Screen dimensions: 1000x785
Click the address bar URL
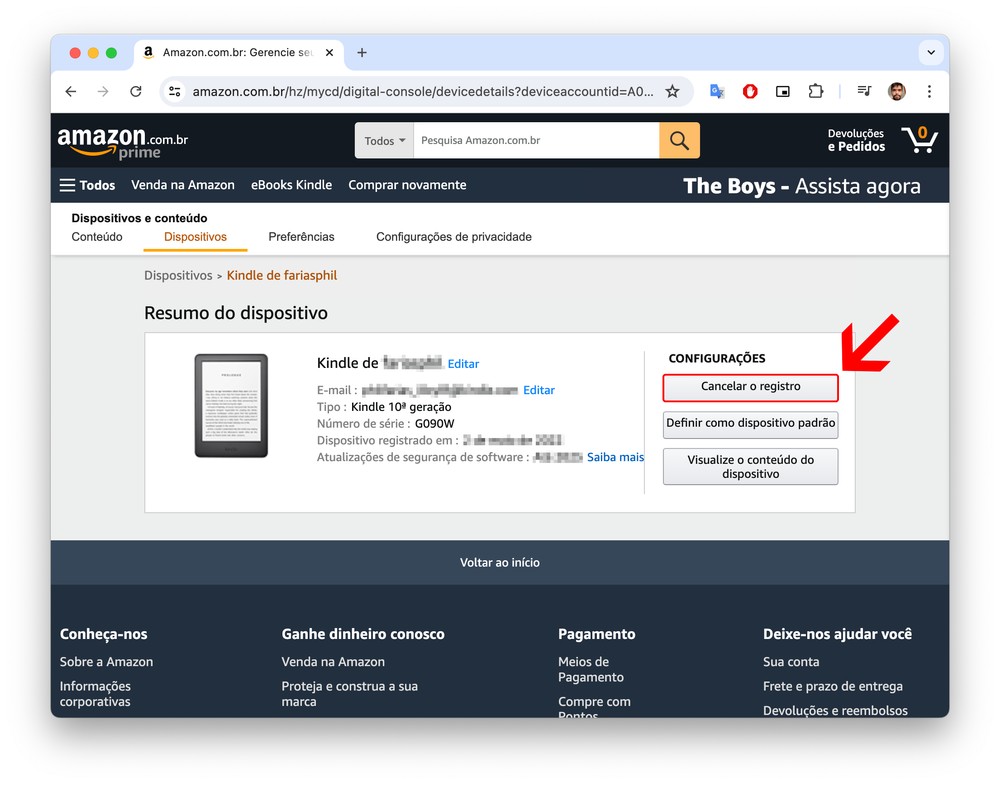point(423,91)
